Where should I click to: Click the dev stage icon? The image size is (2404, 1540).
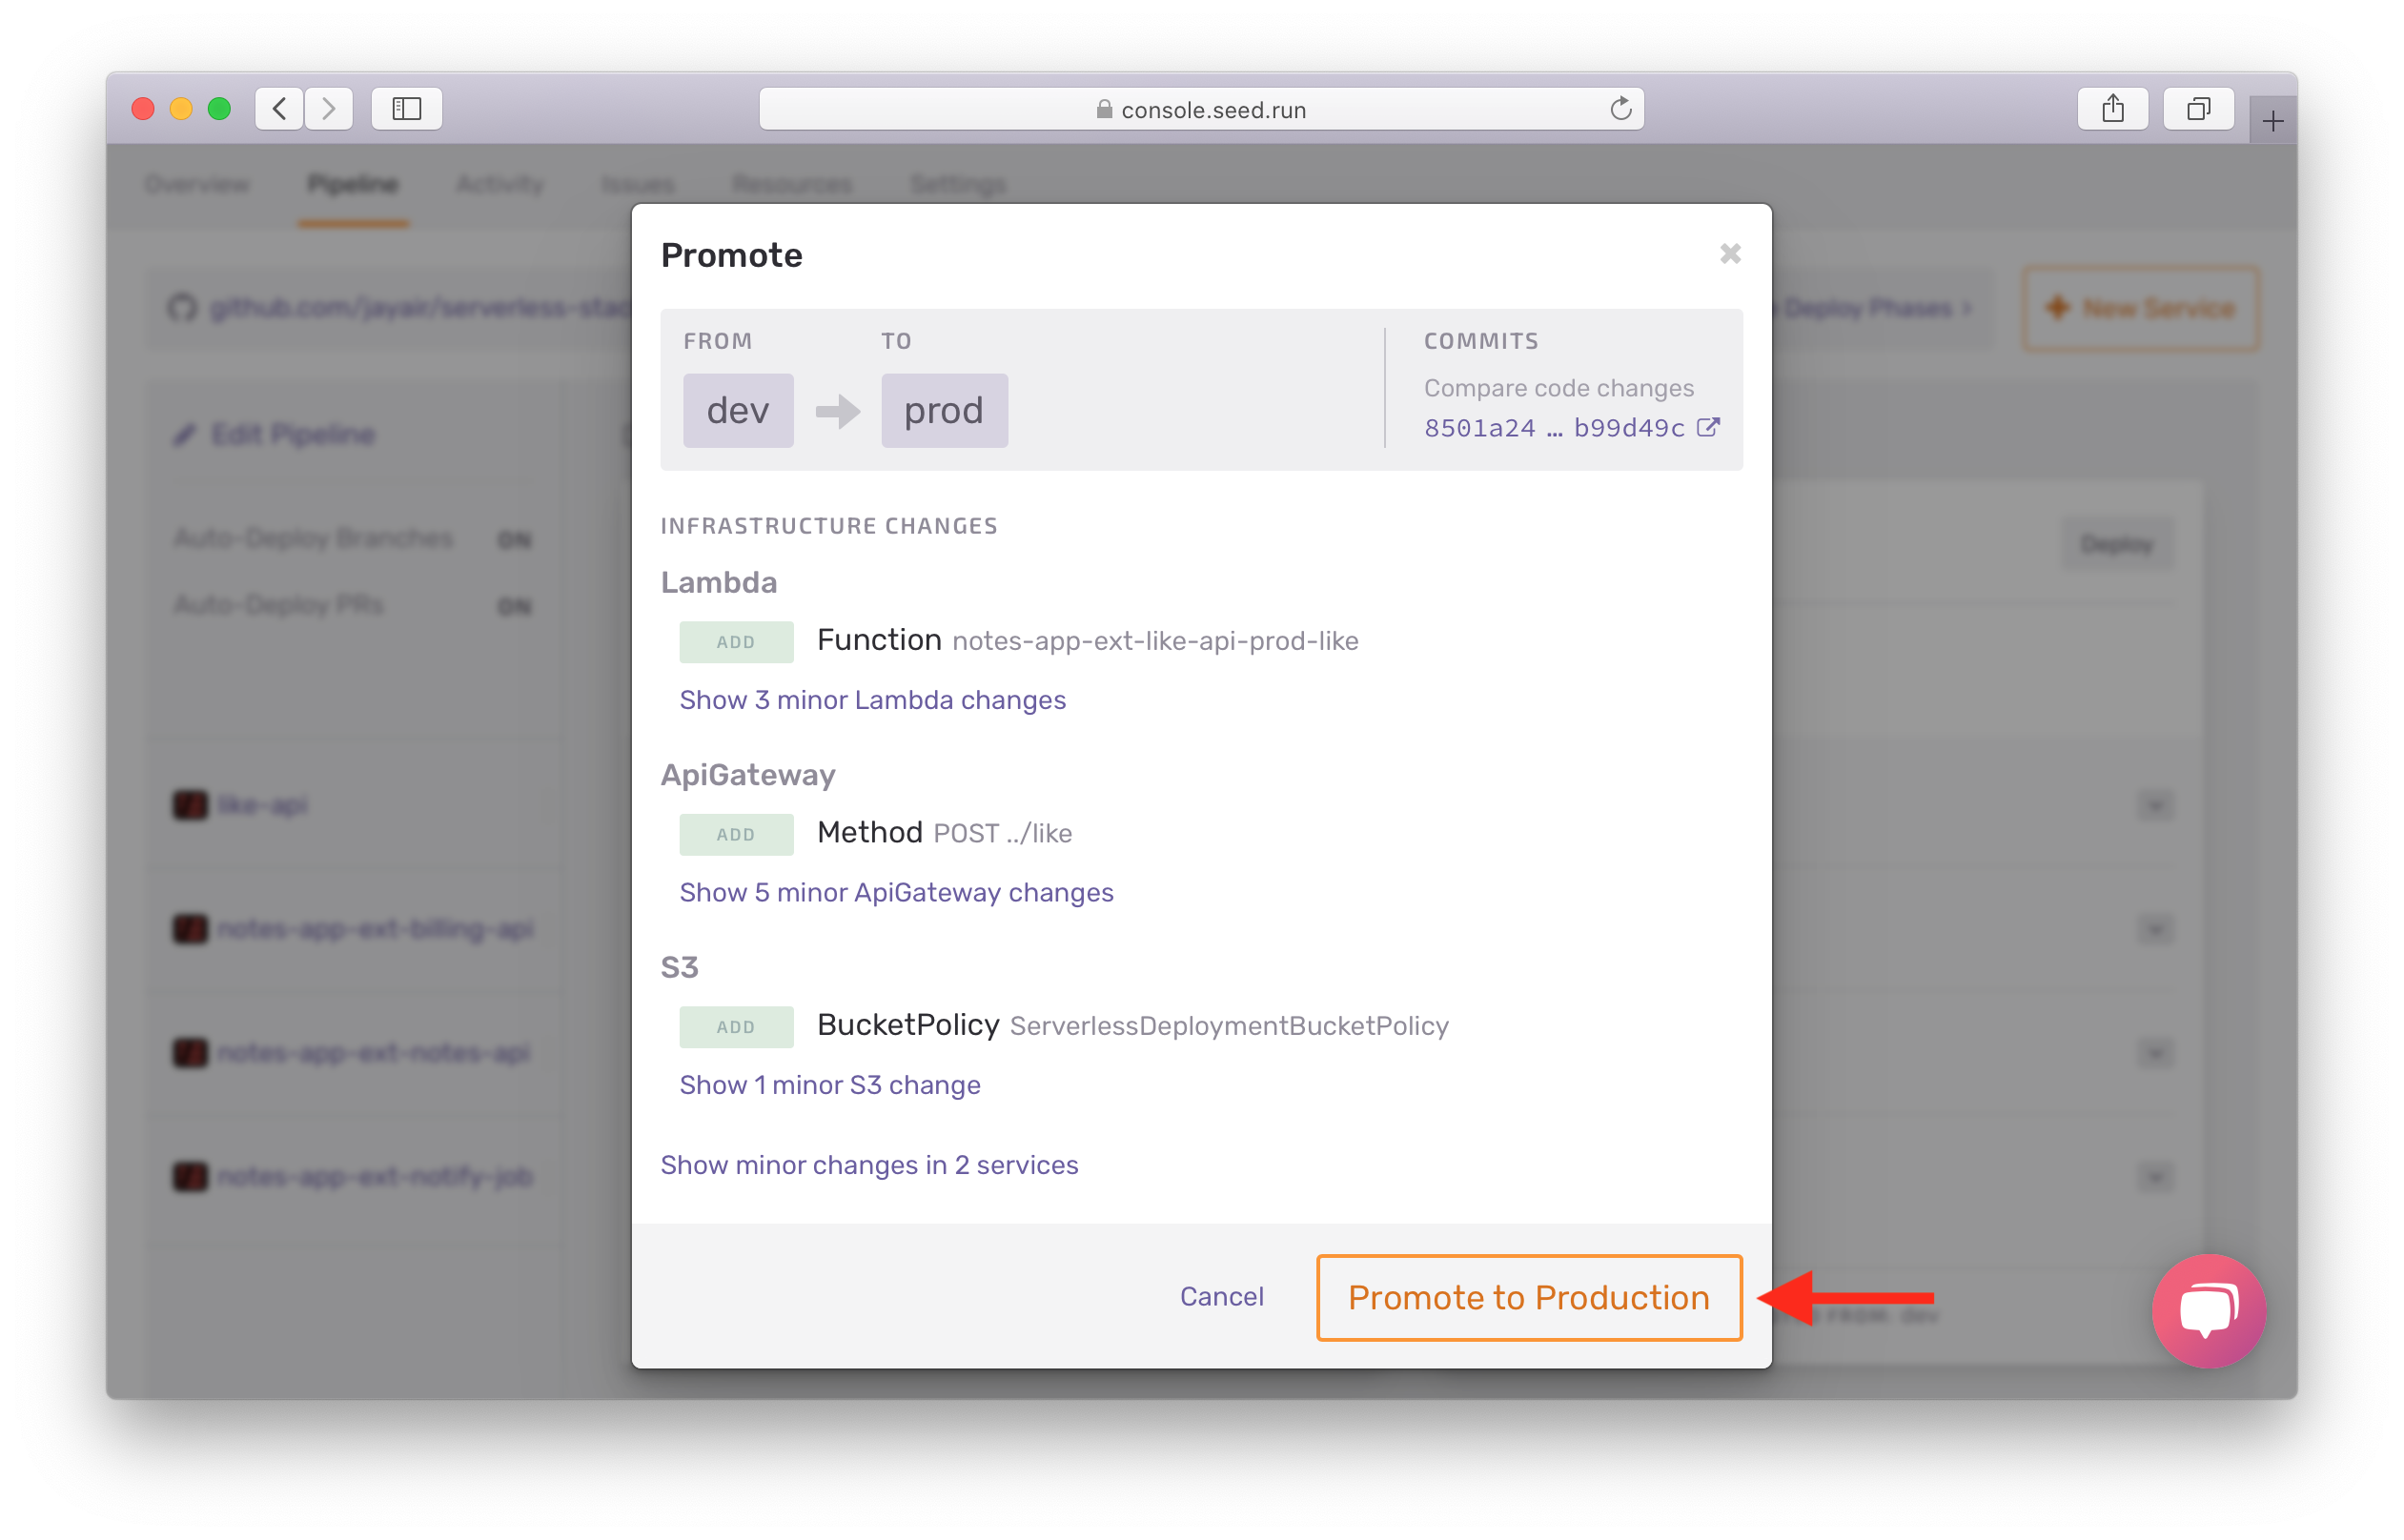[x=734, y=410]
